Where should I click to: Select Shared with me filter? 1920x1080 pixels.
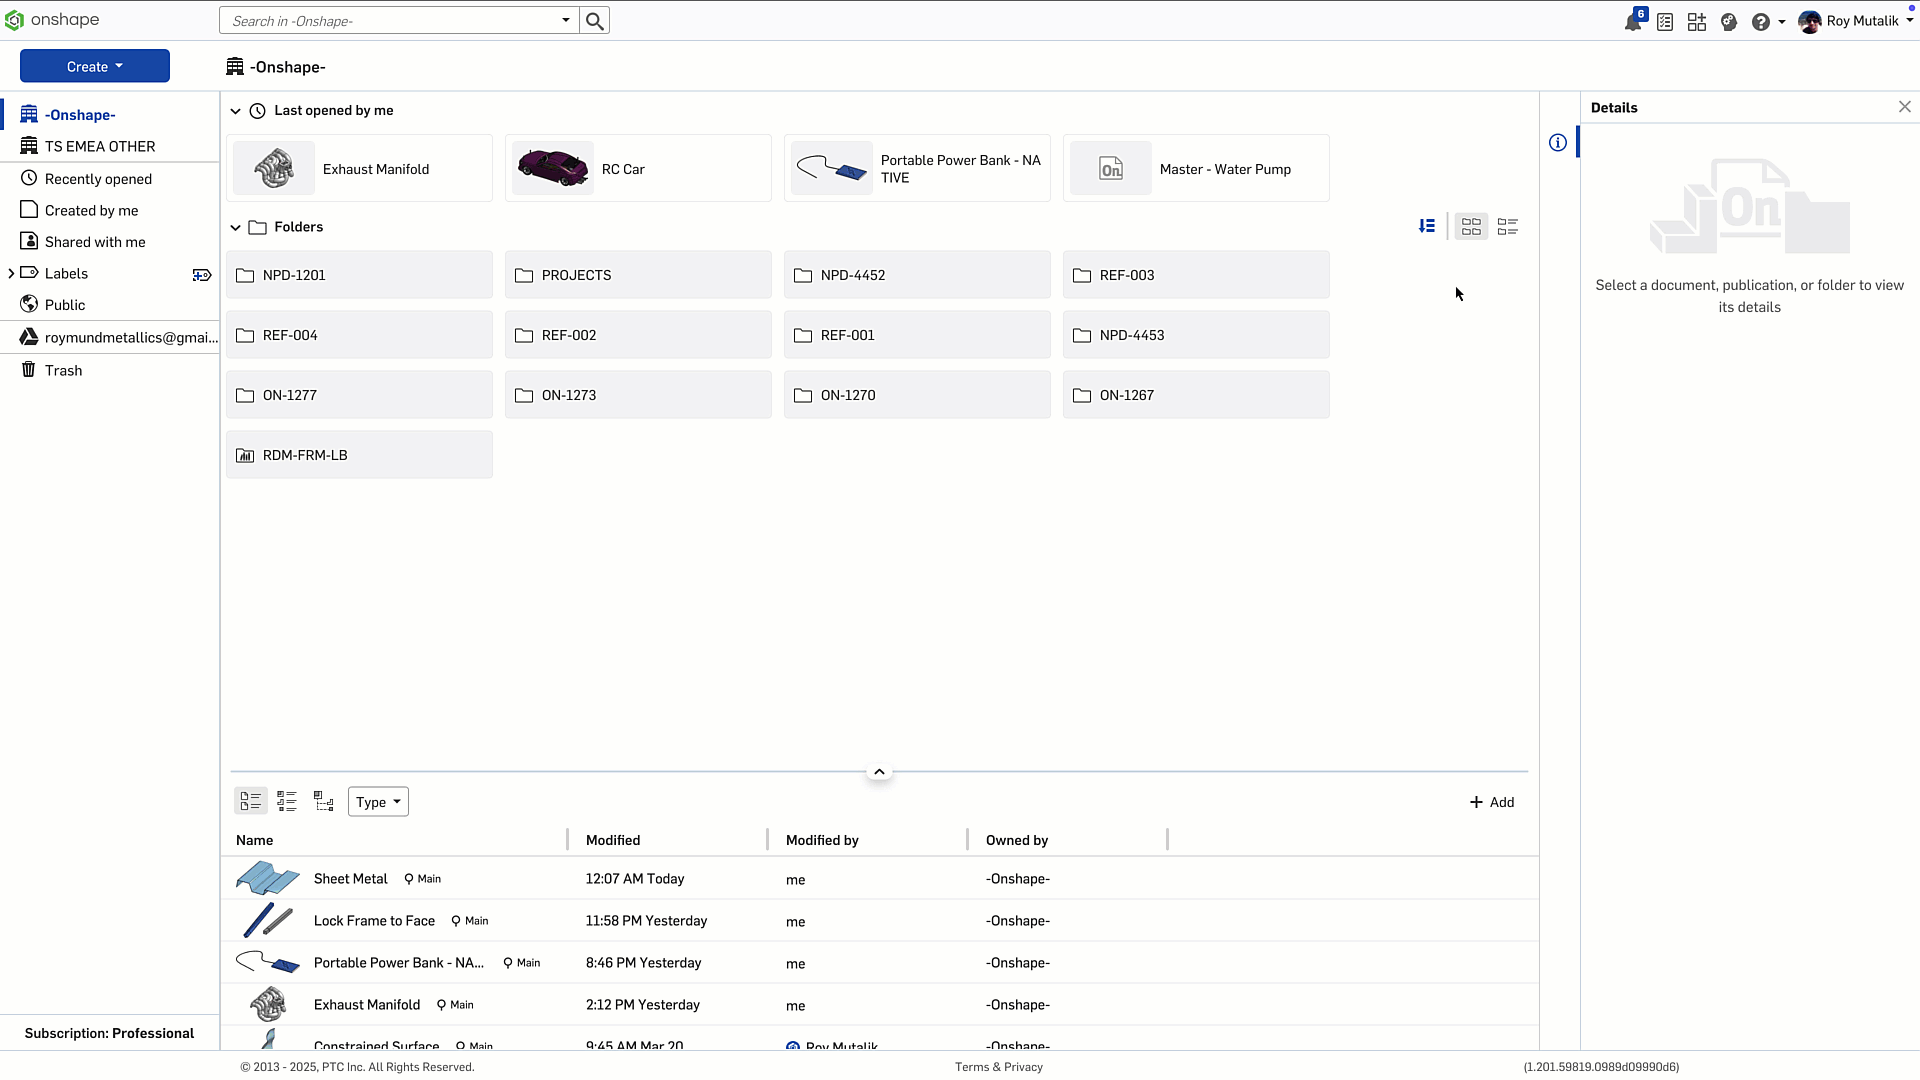95,242
